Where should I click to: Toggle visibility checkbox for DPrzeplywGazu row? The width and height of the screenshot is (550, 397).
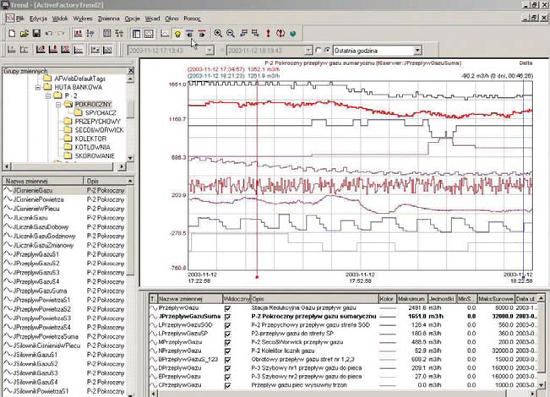[x=228, y=368]
